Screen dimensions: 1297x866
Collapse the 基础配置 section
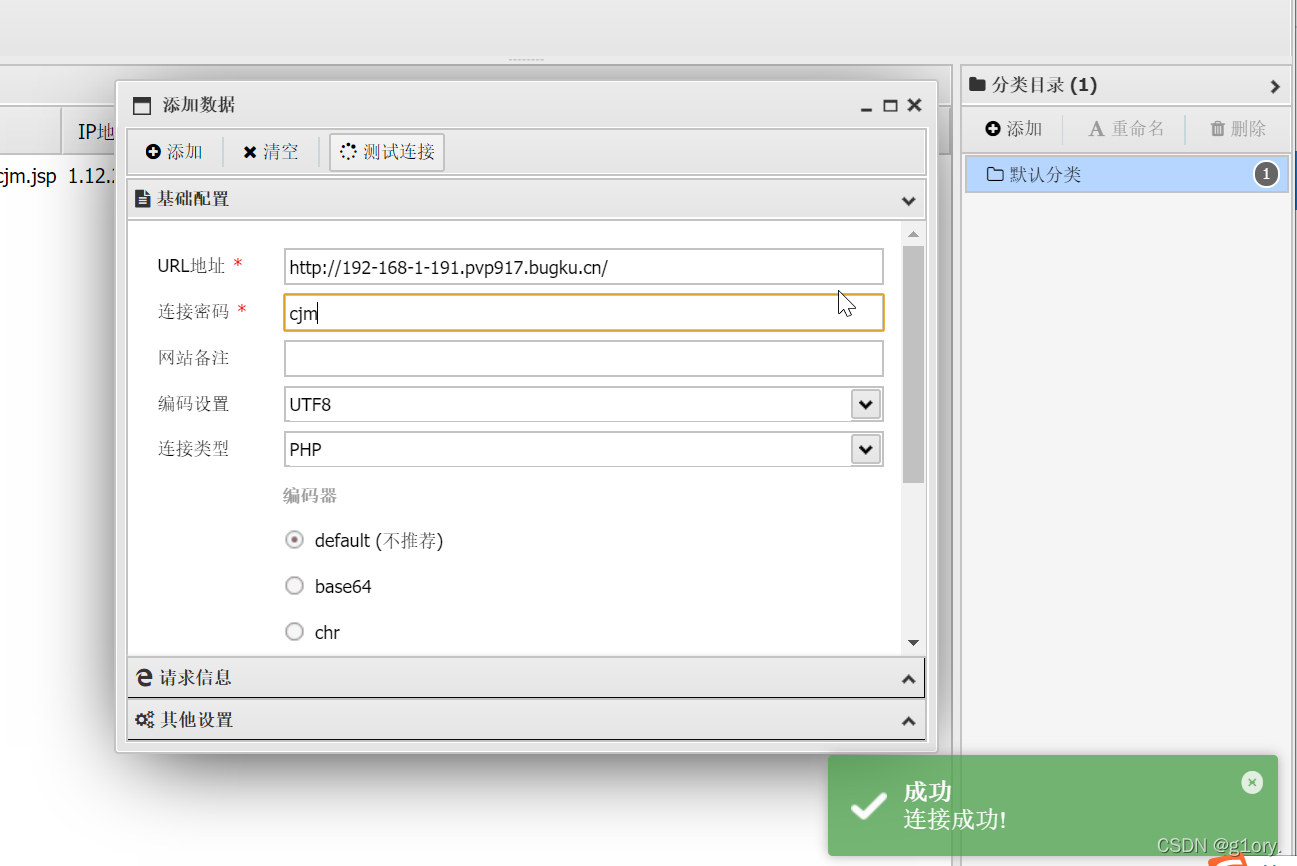908,200
